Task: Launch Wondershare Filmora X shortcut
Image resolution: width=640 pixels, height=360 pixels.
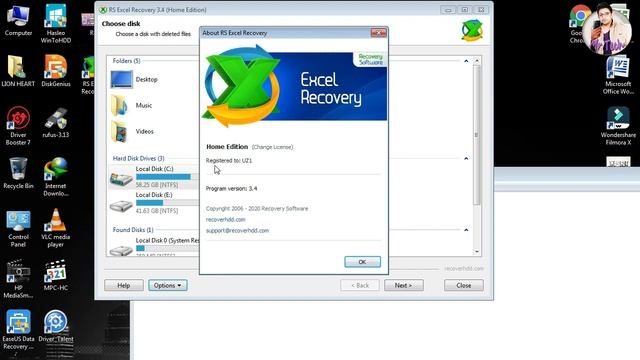Action: [618, 126]
